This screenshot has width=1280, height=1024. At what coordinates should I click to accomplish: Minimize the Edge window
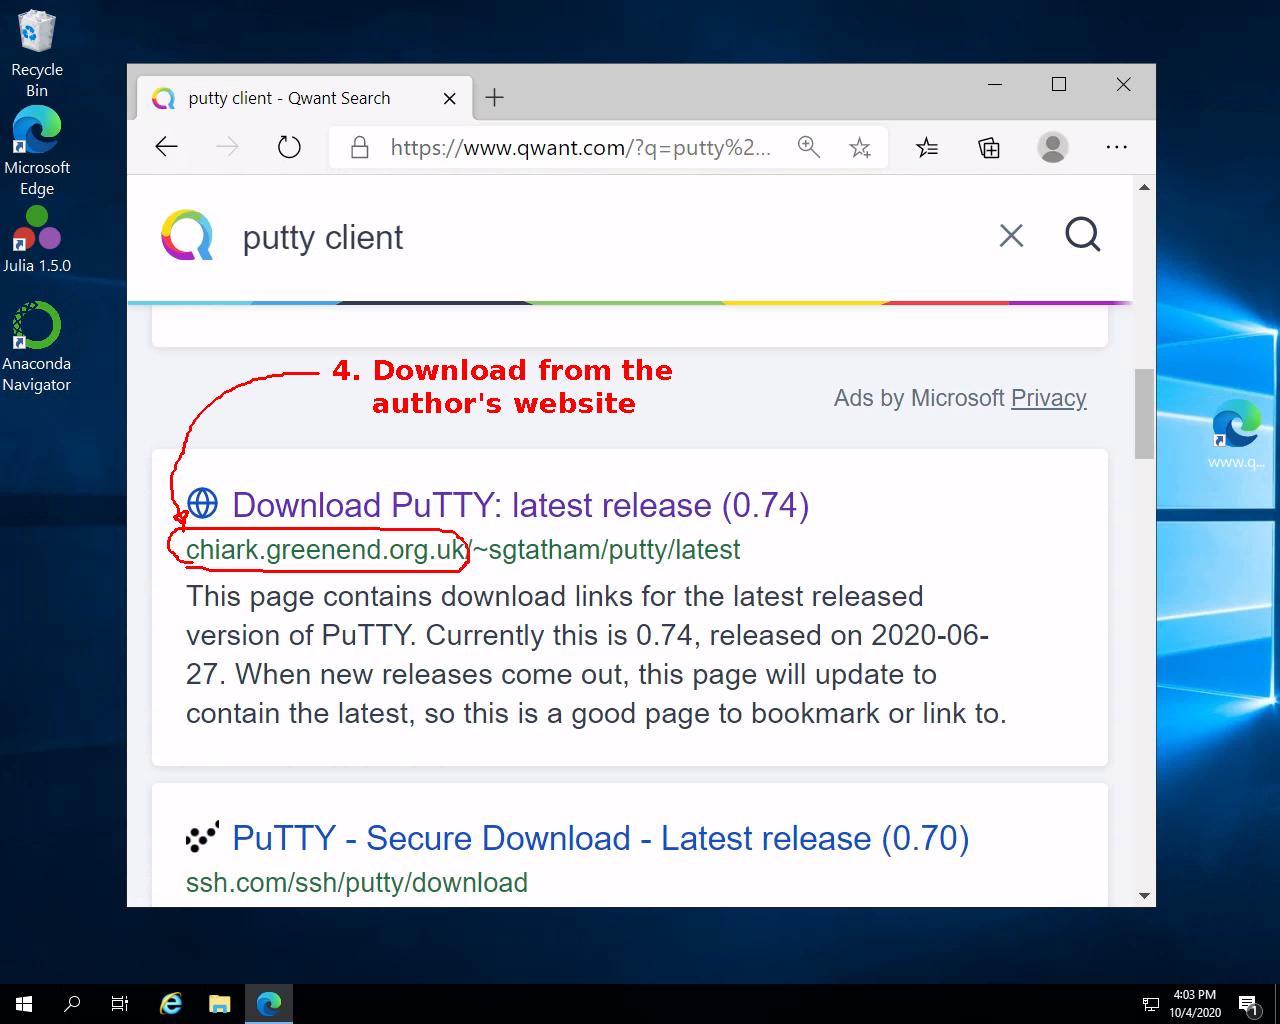(995, 85)
